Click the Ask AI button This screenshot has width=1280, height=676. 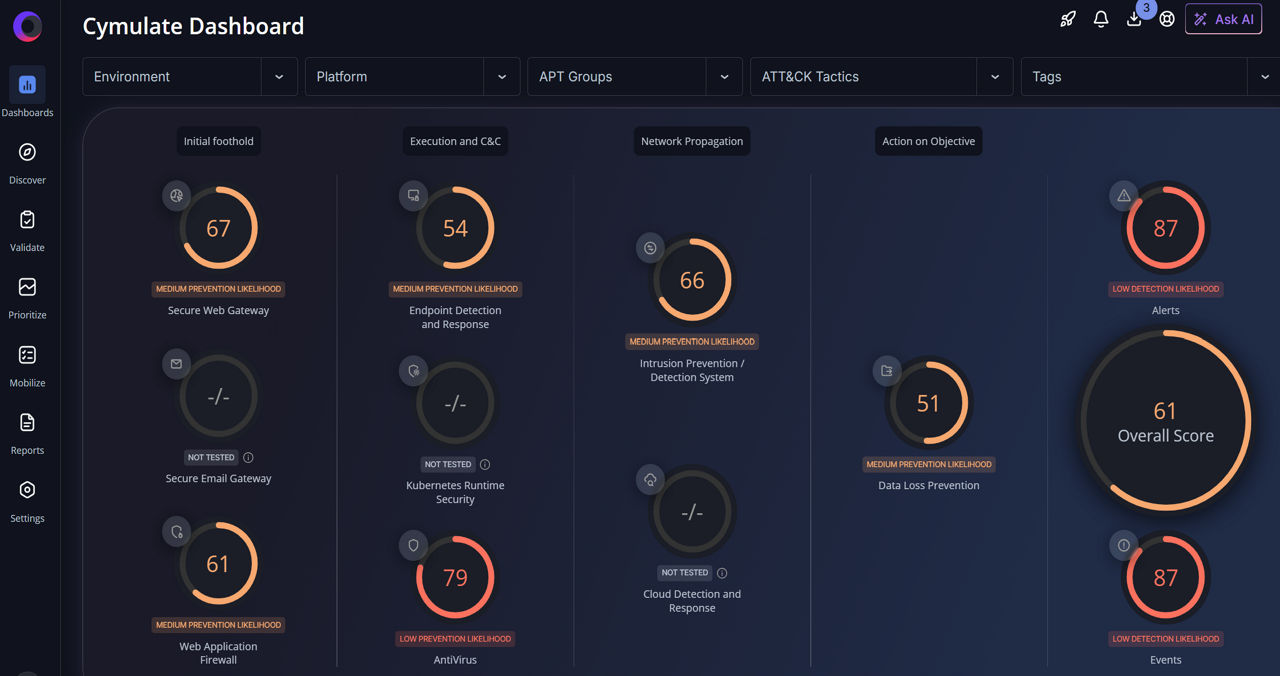[1223, 19]
